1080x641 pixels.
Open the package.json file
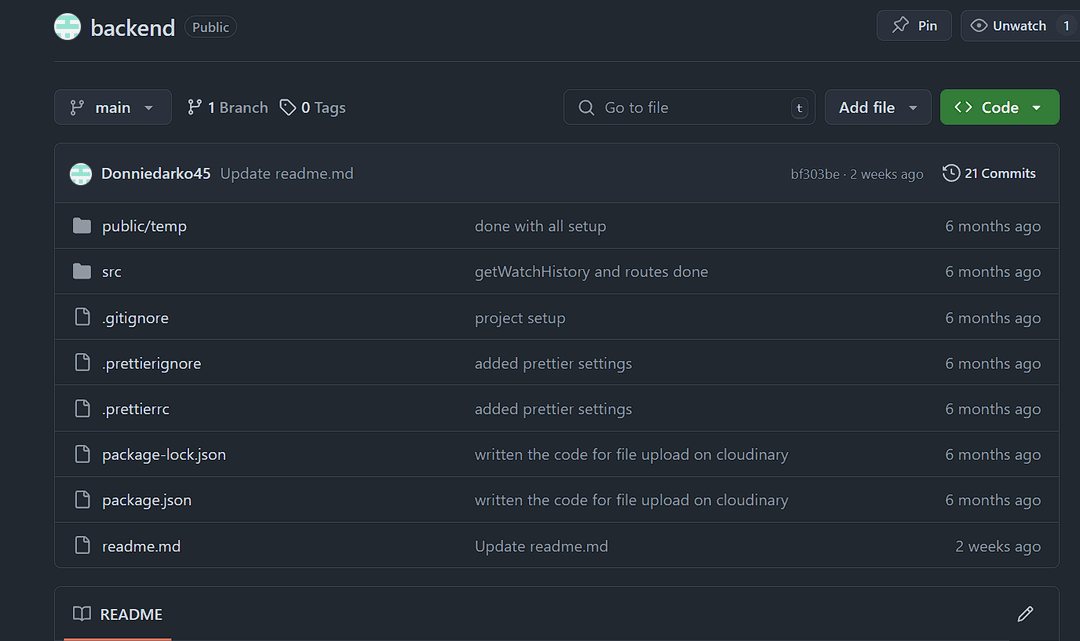pos(147,500)
